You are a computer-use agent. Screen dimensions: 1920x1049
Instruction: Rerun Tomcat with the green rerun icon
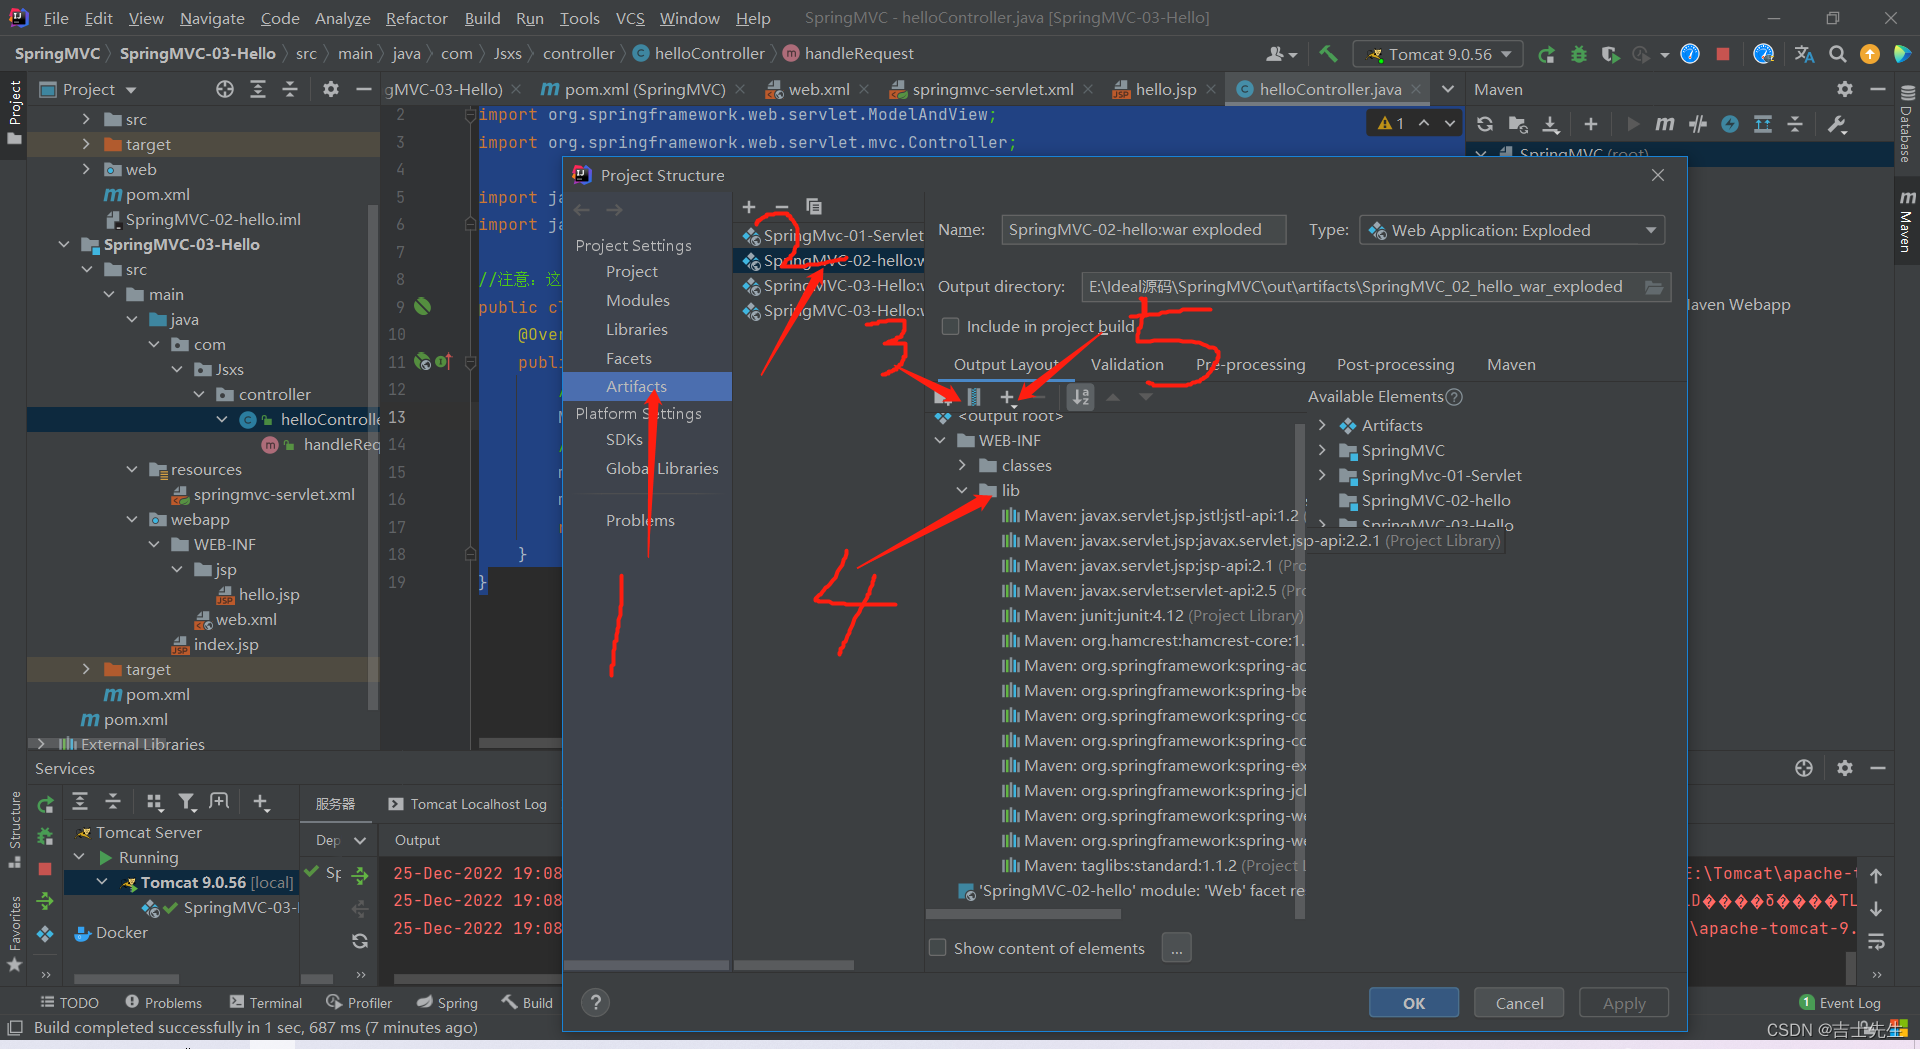coord(1546,54)
